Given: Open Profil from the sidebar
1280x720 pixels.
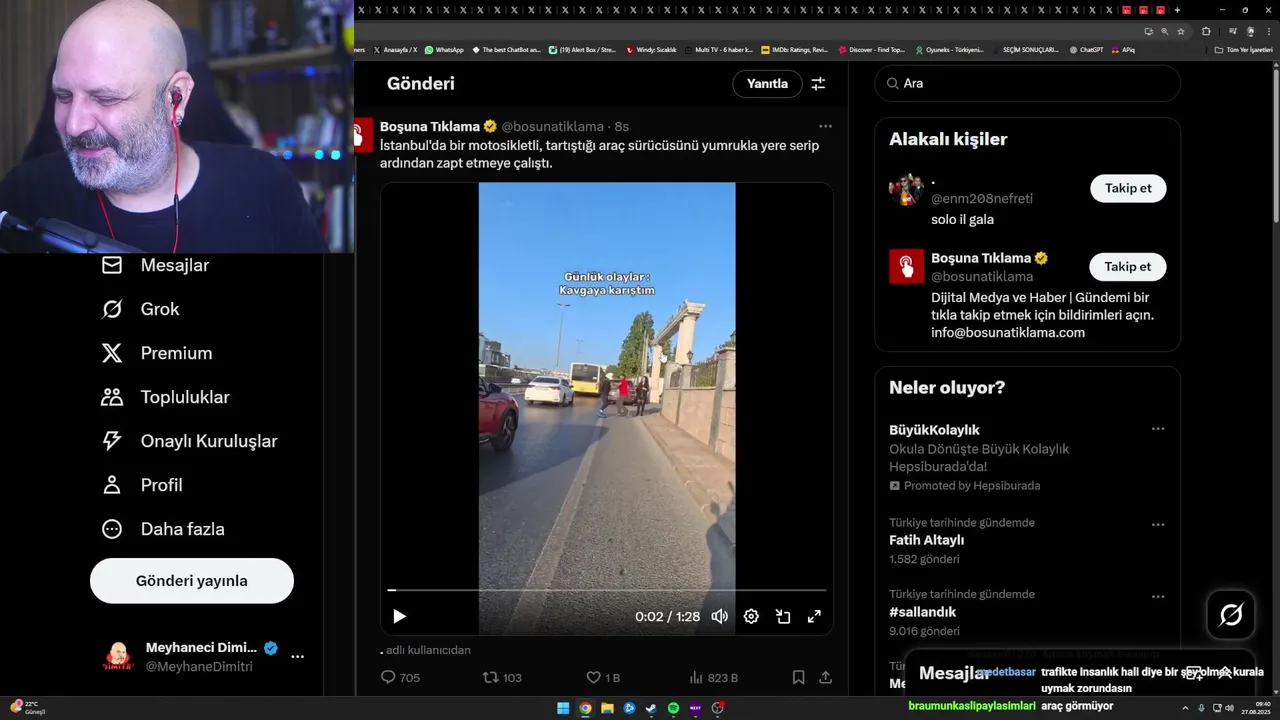Looking at the screenshot, I should 141,485.
